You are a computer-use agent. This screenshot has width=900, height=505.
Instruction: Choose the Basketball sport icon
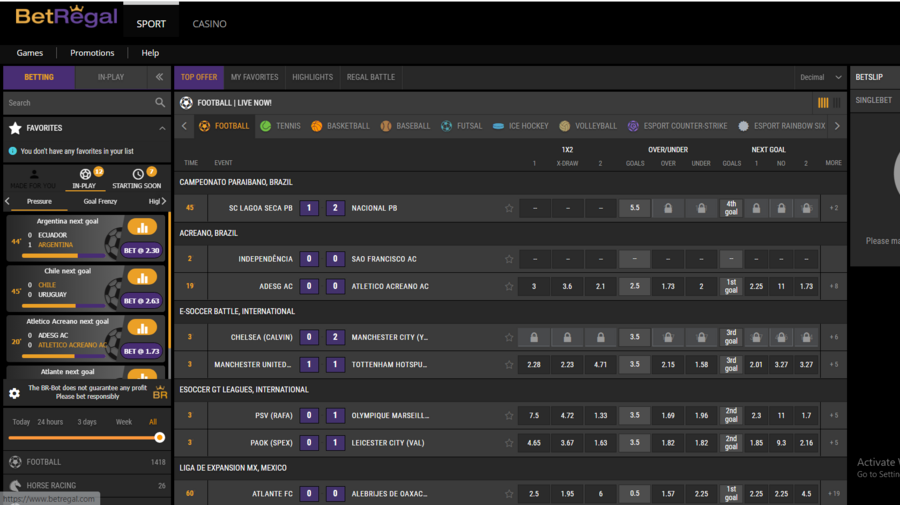pos(317,126)
